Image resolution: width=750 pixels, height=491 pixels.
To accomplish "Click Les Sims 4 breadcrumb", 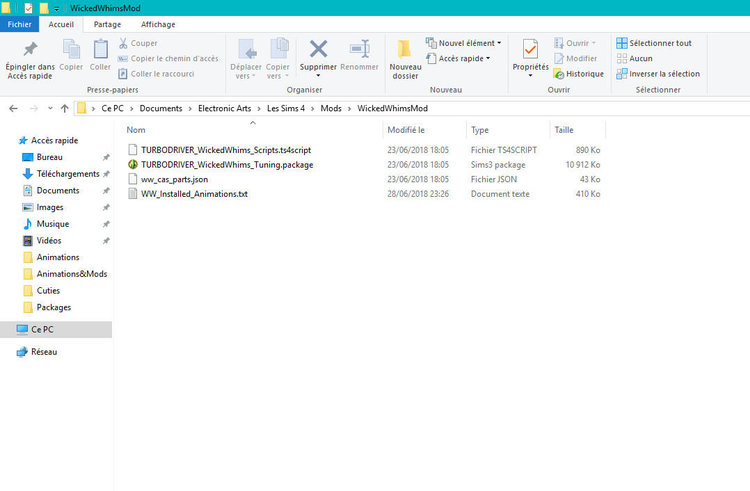I will tap(286, 109).
